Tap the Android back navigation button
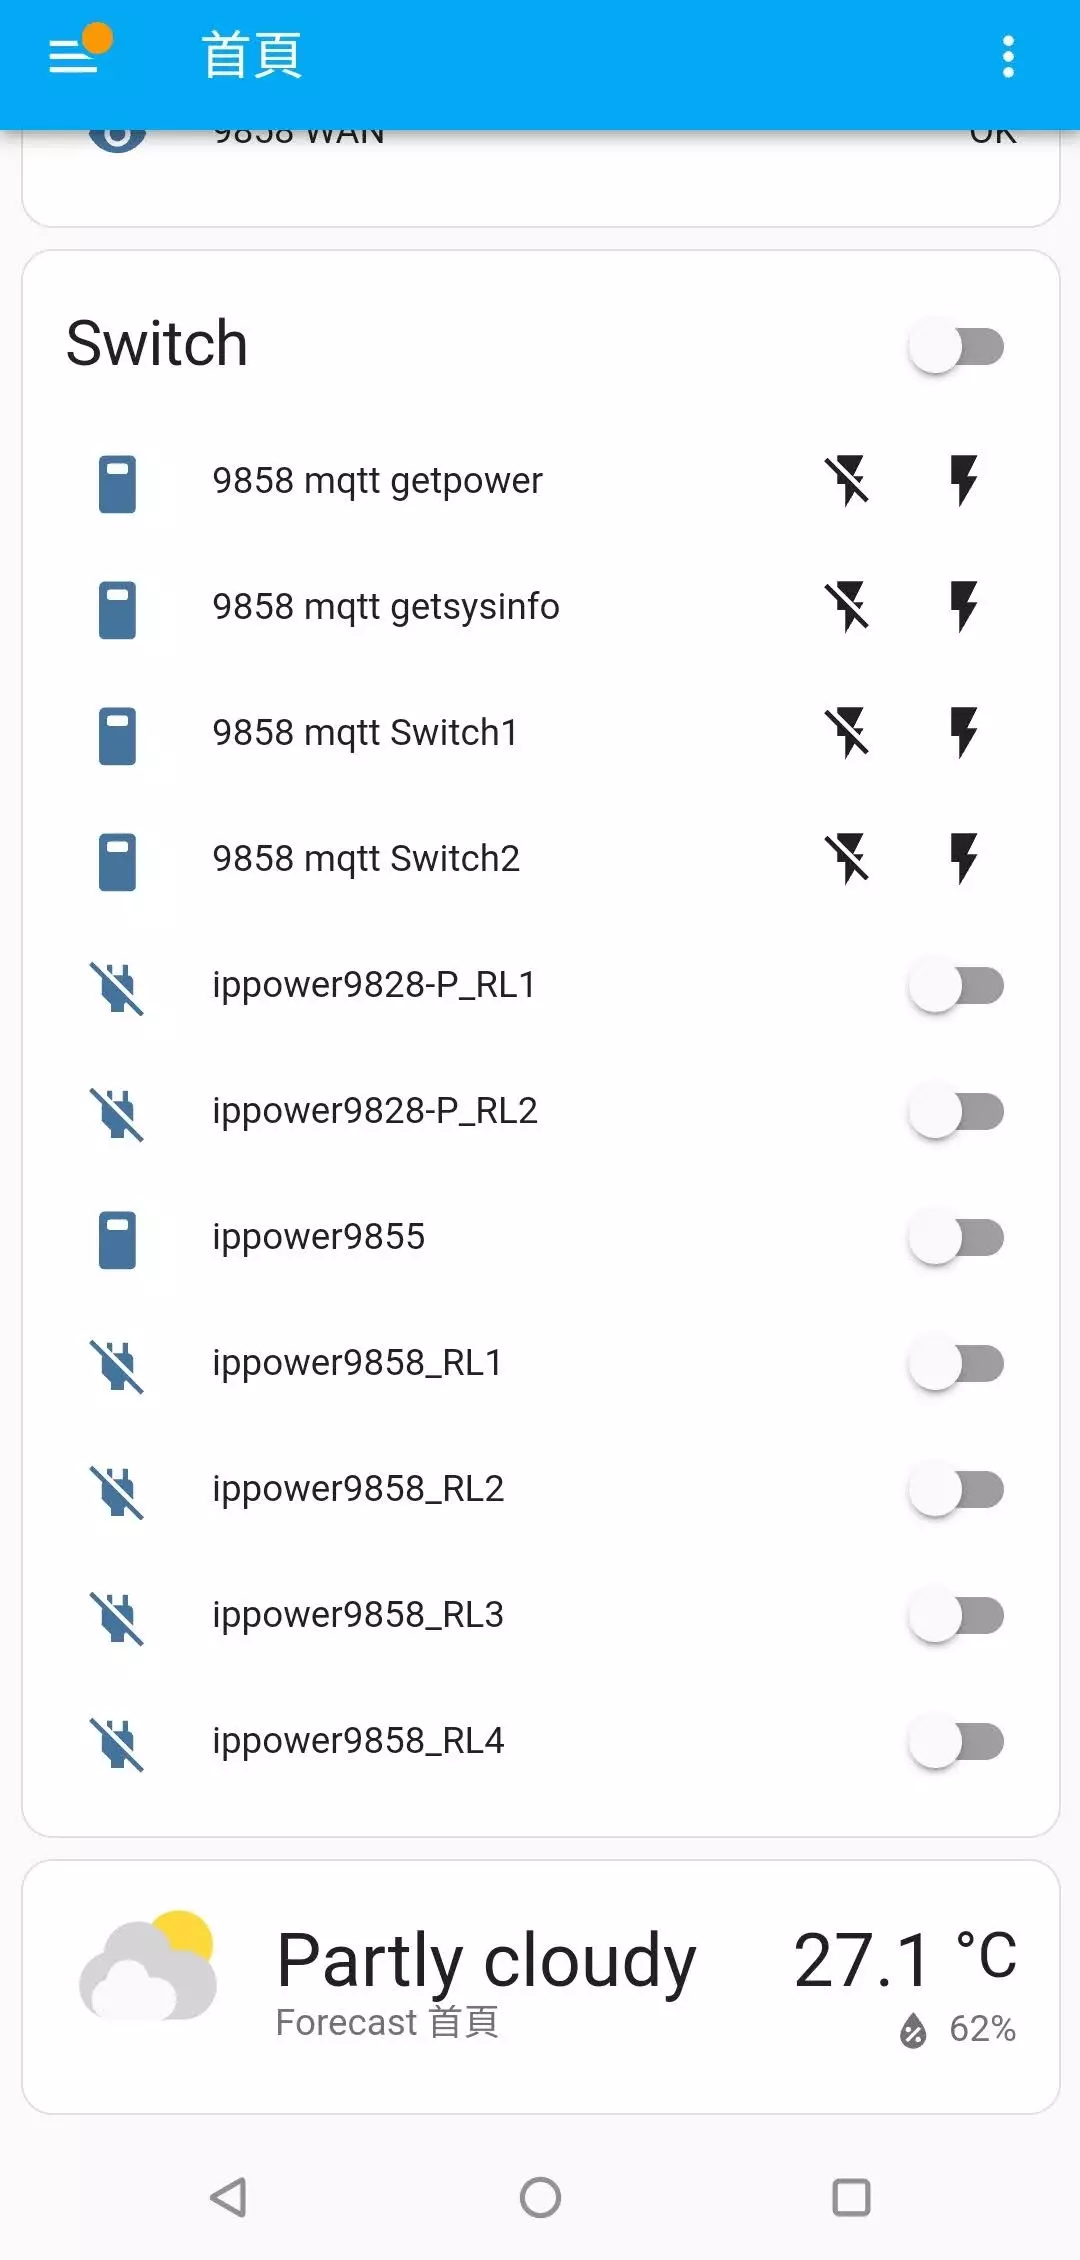The height and width of the screenshot is (2260, 1080). click(229, 2197)
